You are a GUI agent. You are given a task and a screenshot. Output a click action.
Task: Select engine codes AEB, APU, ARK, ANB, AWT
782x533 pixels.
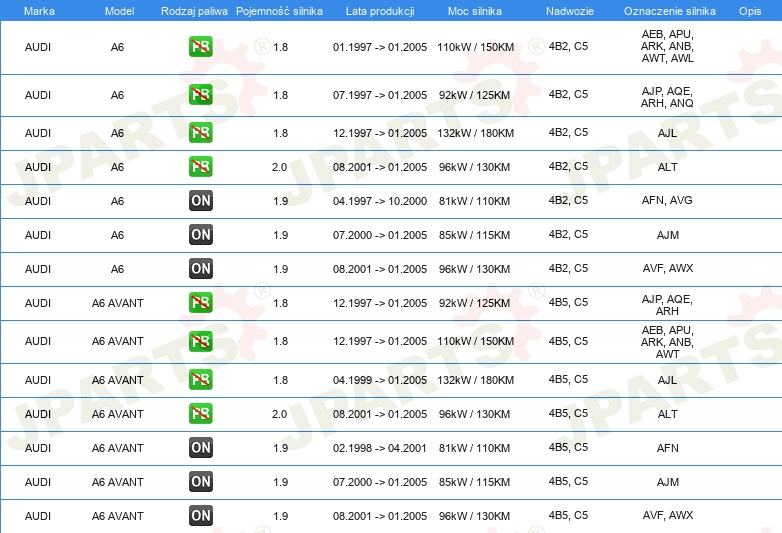pos(667,342)
